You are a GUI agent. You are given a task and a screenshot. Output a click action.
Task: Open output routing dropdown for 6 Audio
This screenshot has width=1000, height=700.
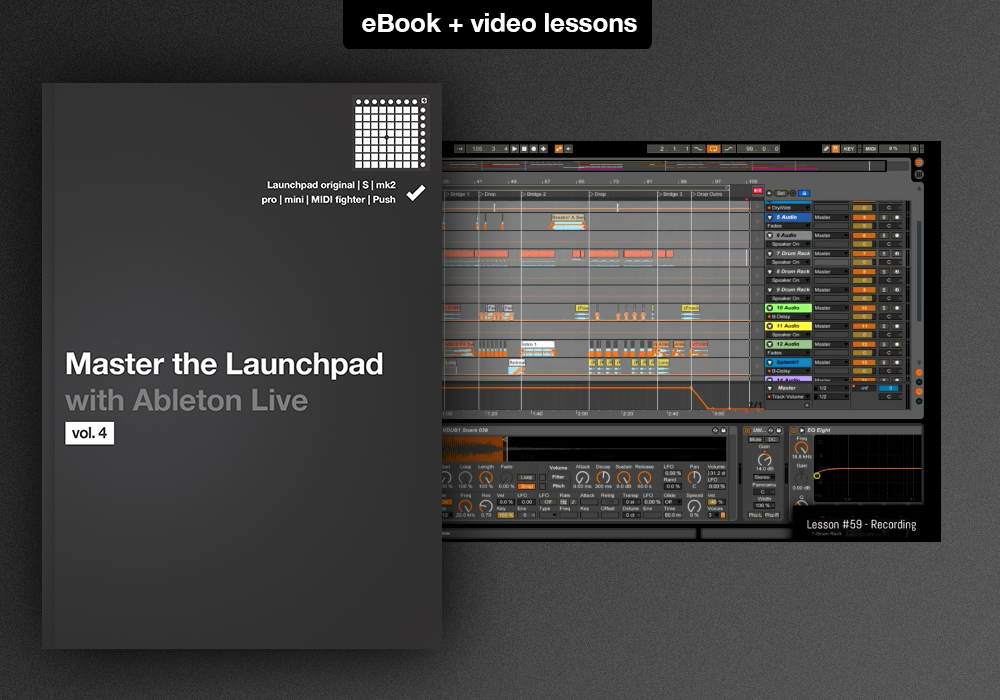pos(831,235)
